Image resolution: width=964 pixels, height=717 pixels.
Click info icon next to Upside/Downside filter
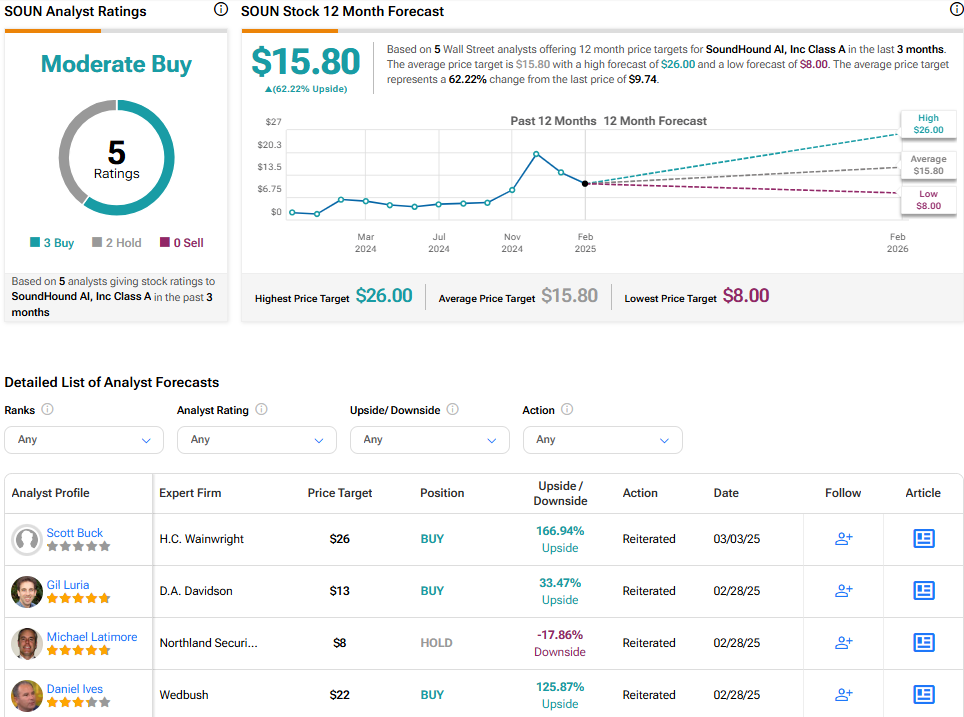[452, 409]
